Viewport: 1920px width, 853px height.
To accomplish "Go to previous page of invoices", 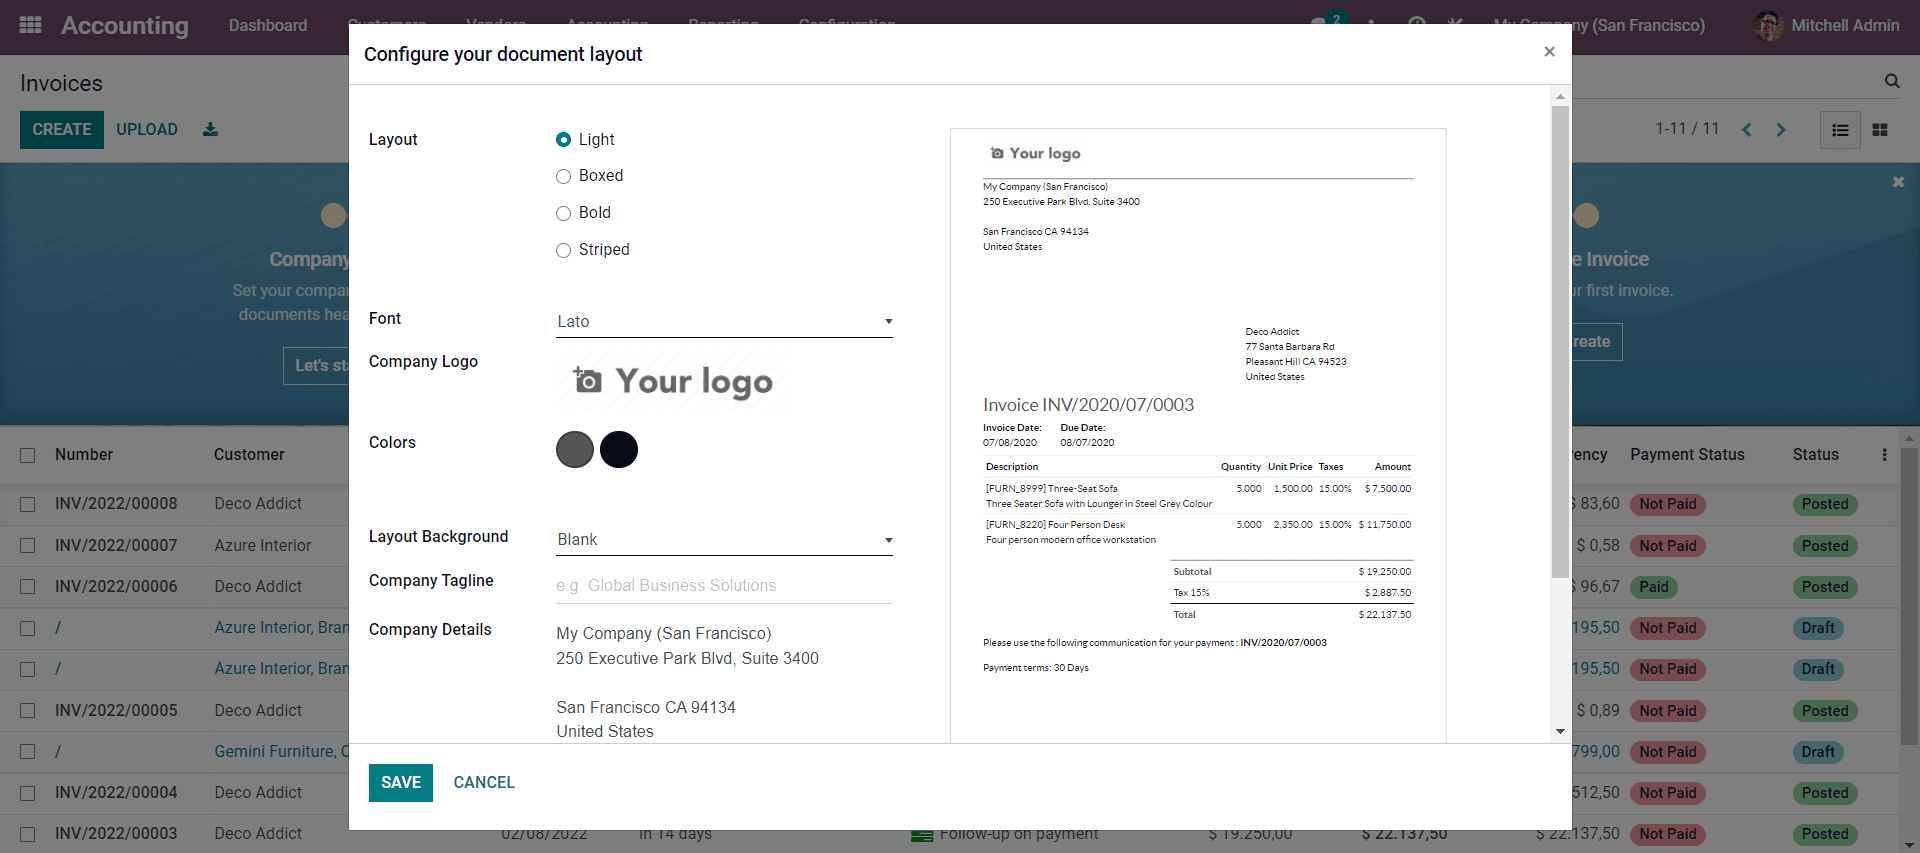I will point(1747,130).
